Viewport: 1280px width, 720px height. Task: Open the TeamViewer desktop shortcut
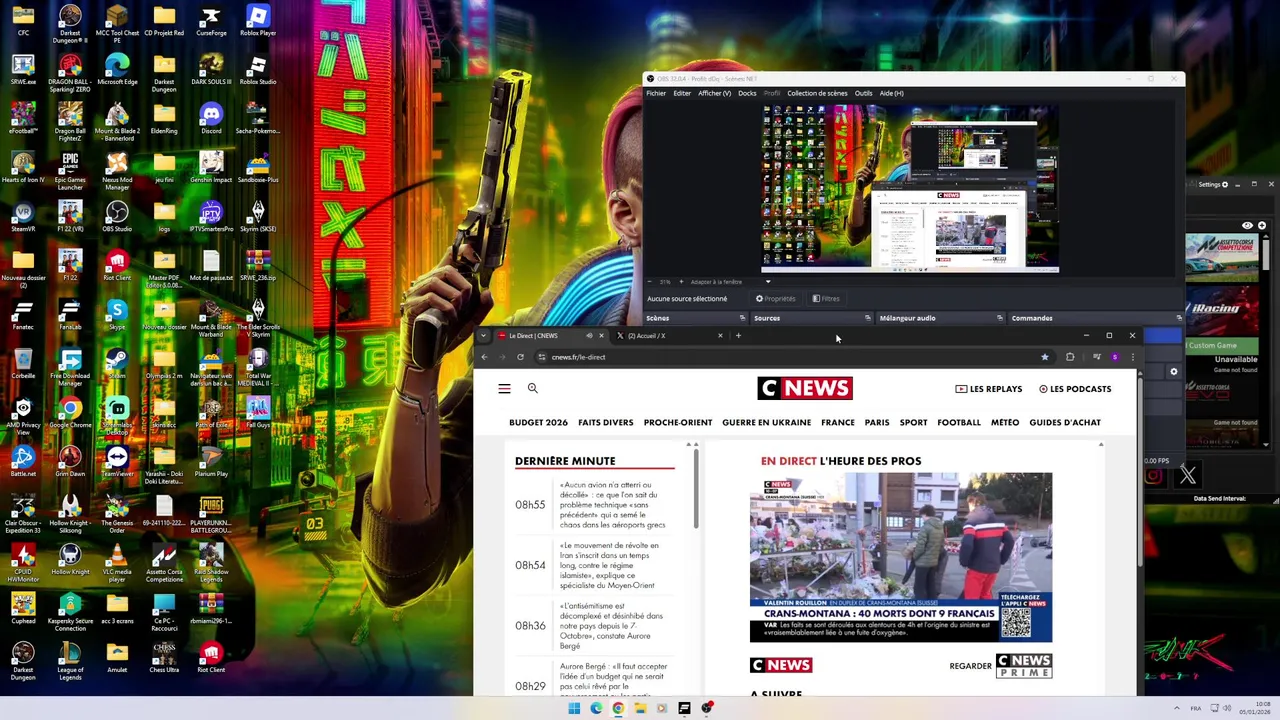117,462
